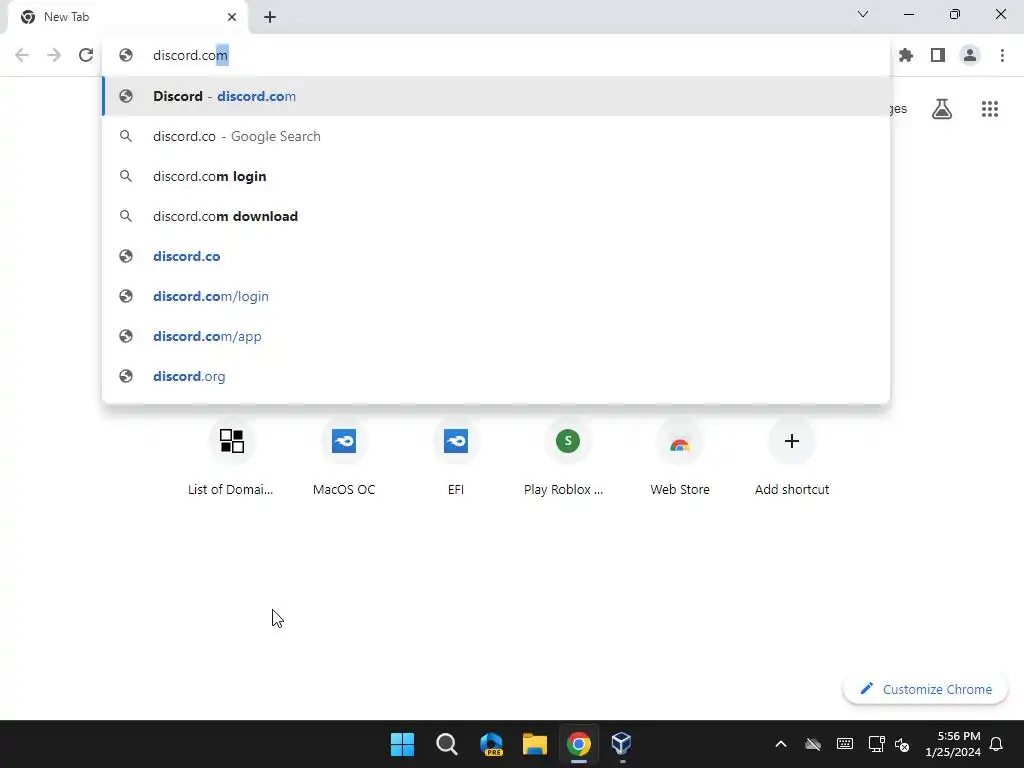Click the cloud sync tray icon

point(812,744)
